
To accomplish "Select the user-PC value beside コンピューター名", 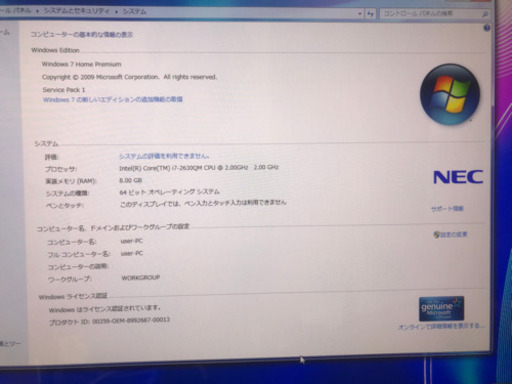I will (132, 241).
